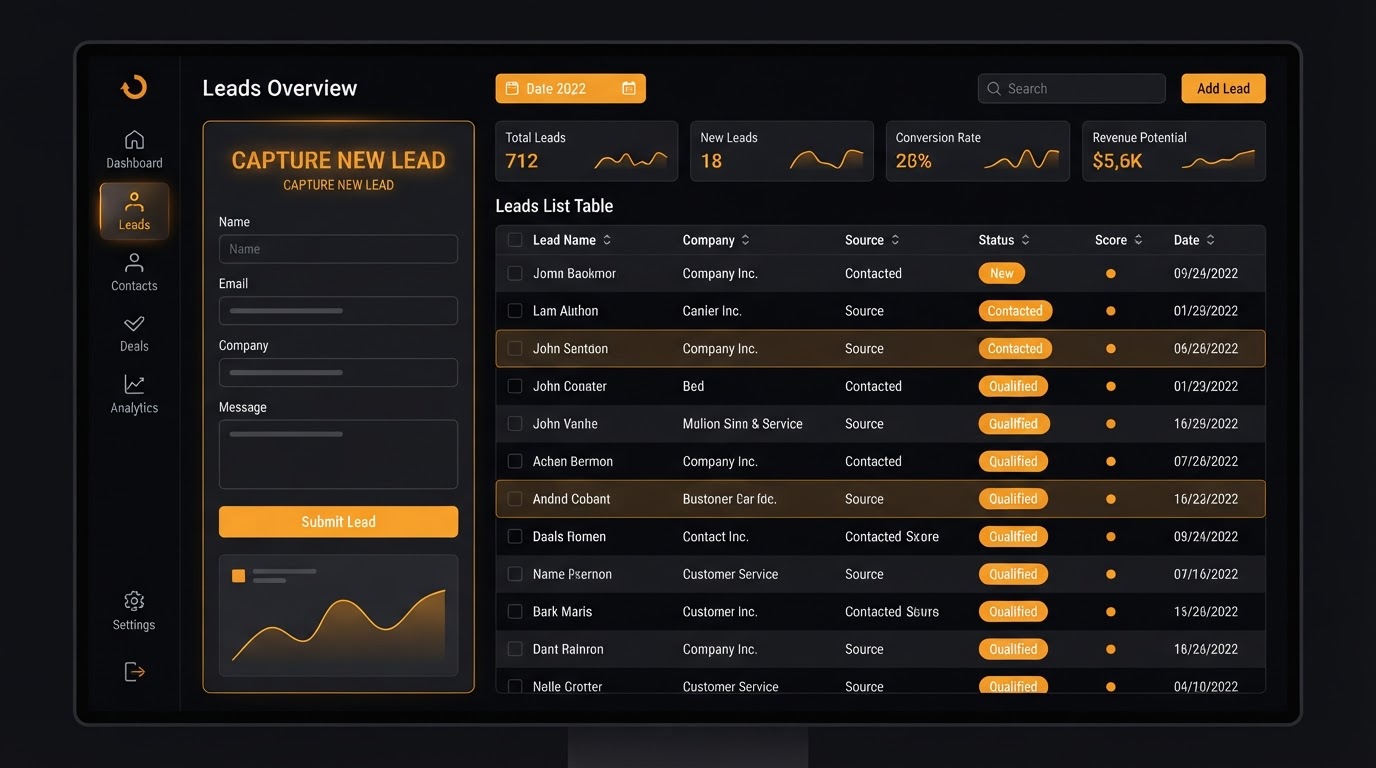Click the score dot for Dant Ralnron

point(1111,649)
